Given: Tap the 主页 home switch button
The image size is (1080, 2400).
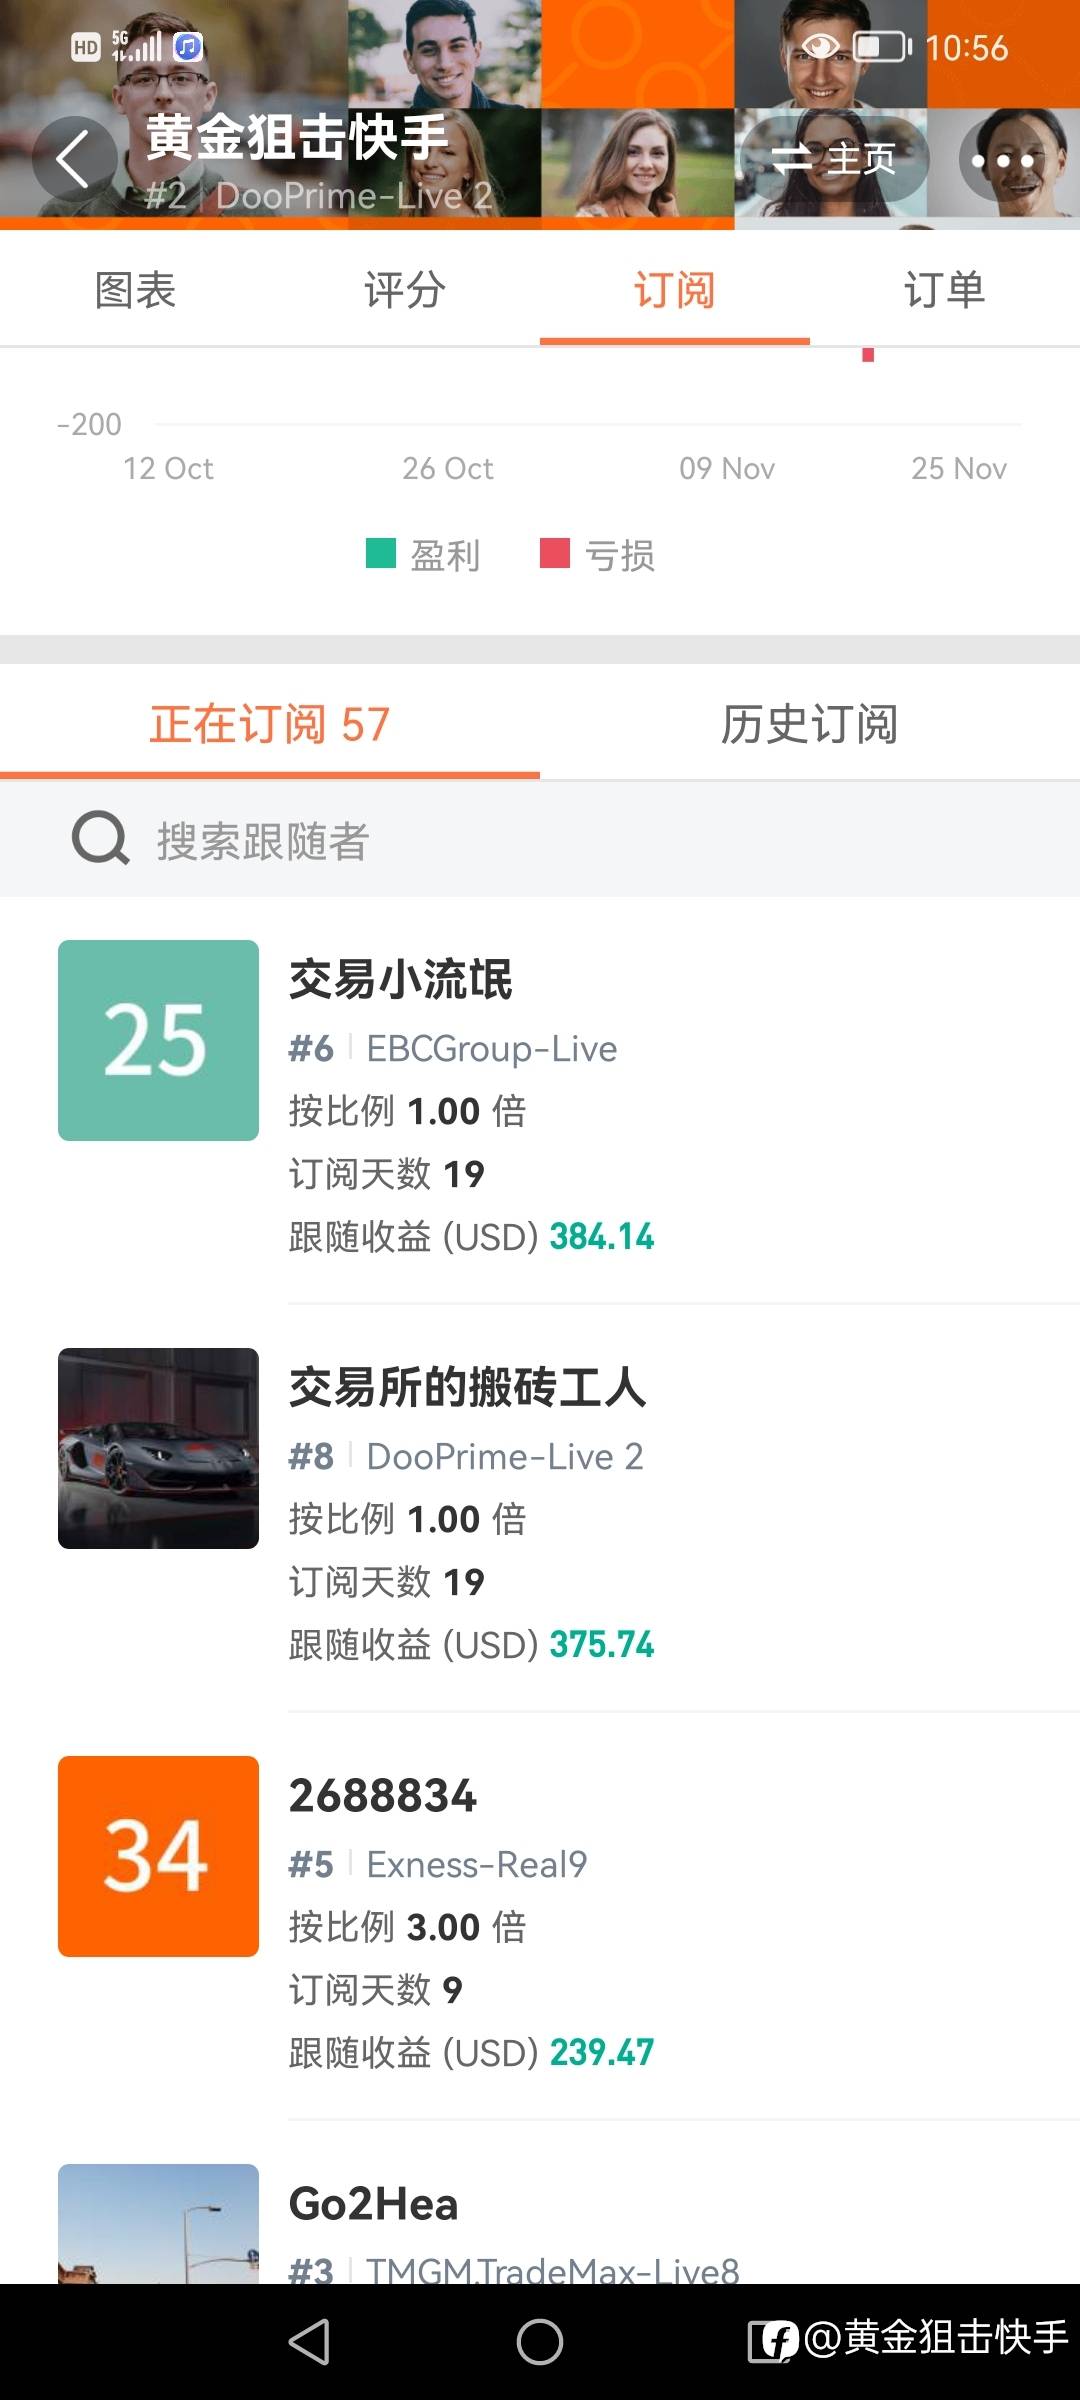Looking at the screenshot, I should (x=834, y=159).
